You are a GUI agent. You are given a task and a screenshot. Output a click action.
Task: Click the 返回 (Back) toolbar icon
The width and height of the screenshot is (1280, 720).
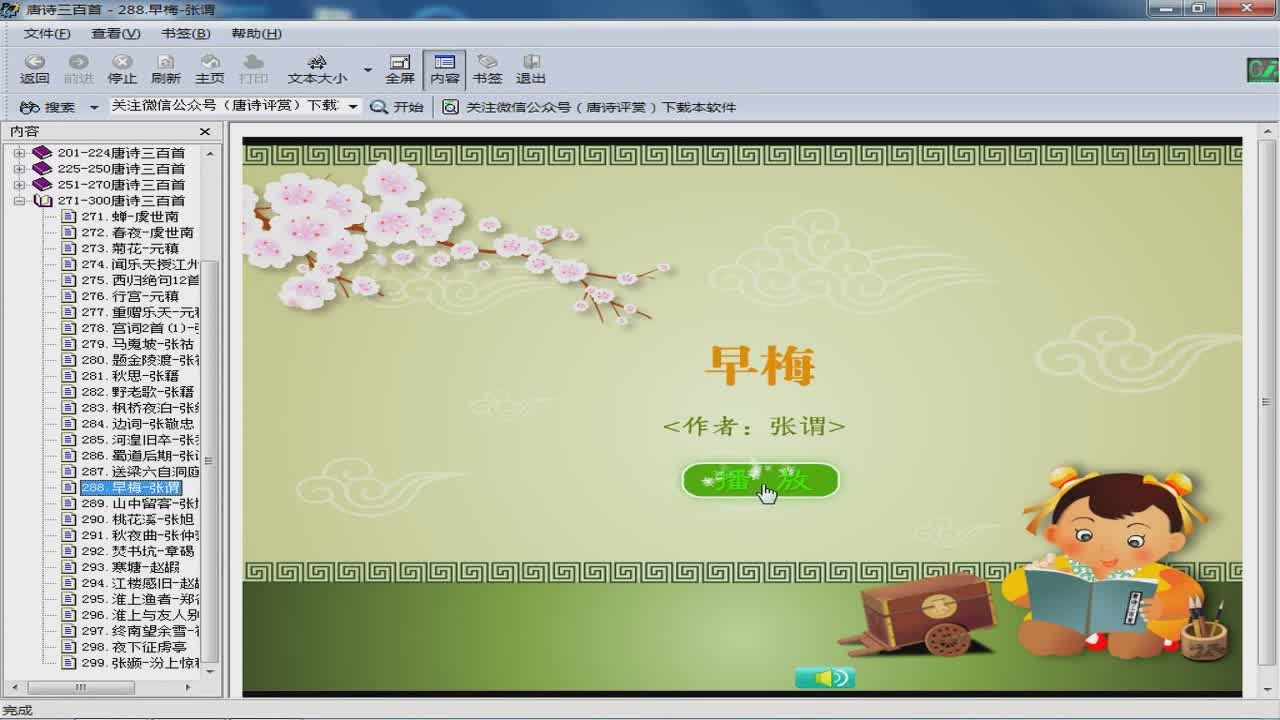tap(34, 69)
